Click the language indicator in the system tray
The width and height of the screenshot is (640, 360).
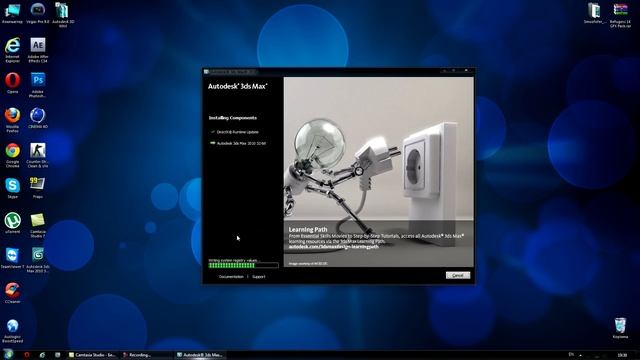[571, 355]
